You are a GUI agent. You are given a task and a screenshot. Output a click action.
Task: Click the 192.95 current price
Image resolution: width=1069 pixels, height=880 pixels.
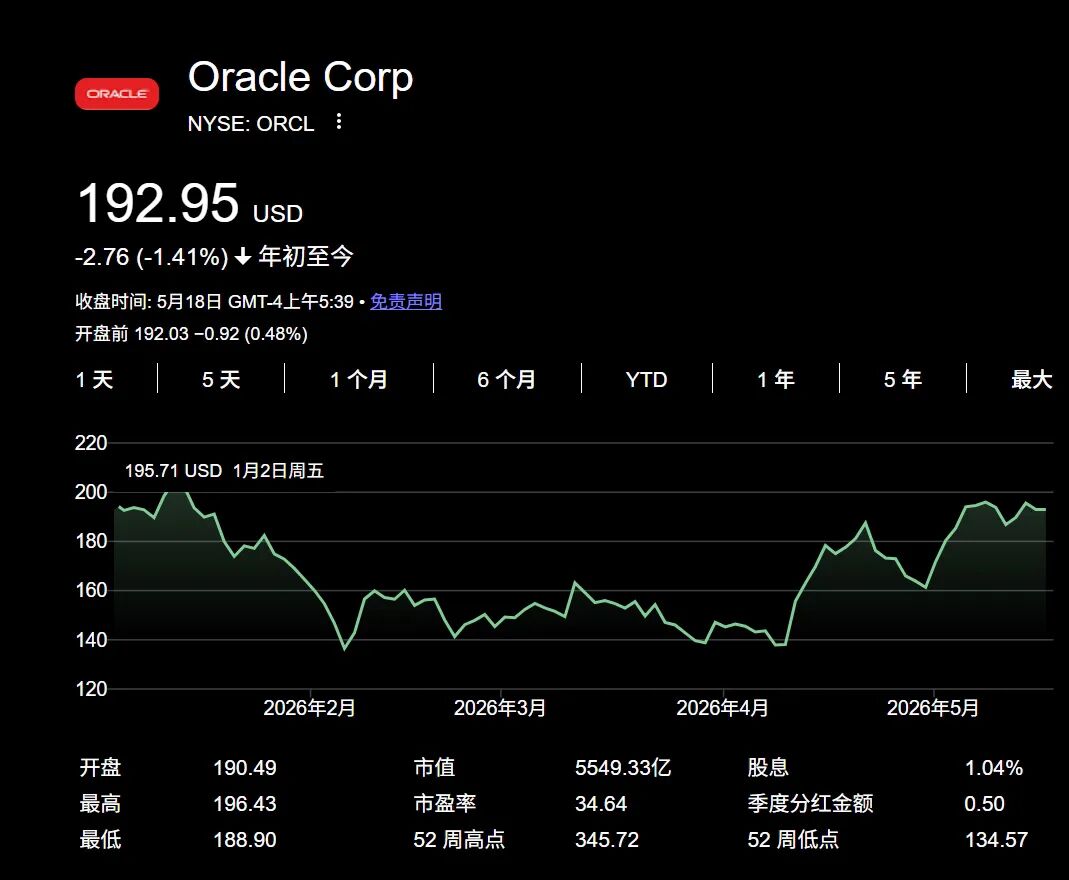pyautogui.click(x=158, y=202)
